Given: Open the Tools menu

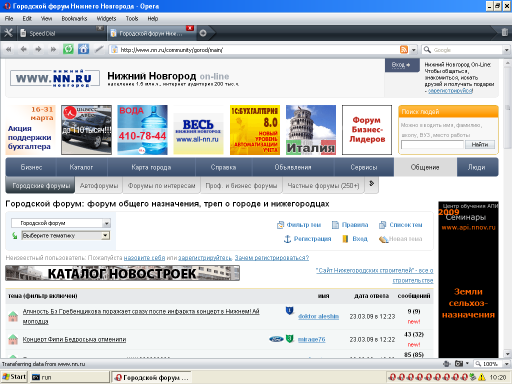Looking at the screenshot, I should coord(132,19).
